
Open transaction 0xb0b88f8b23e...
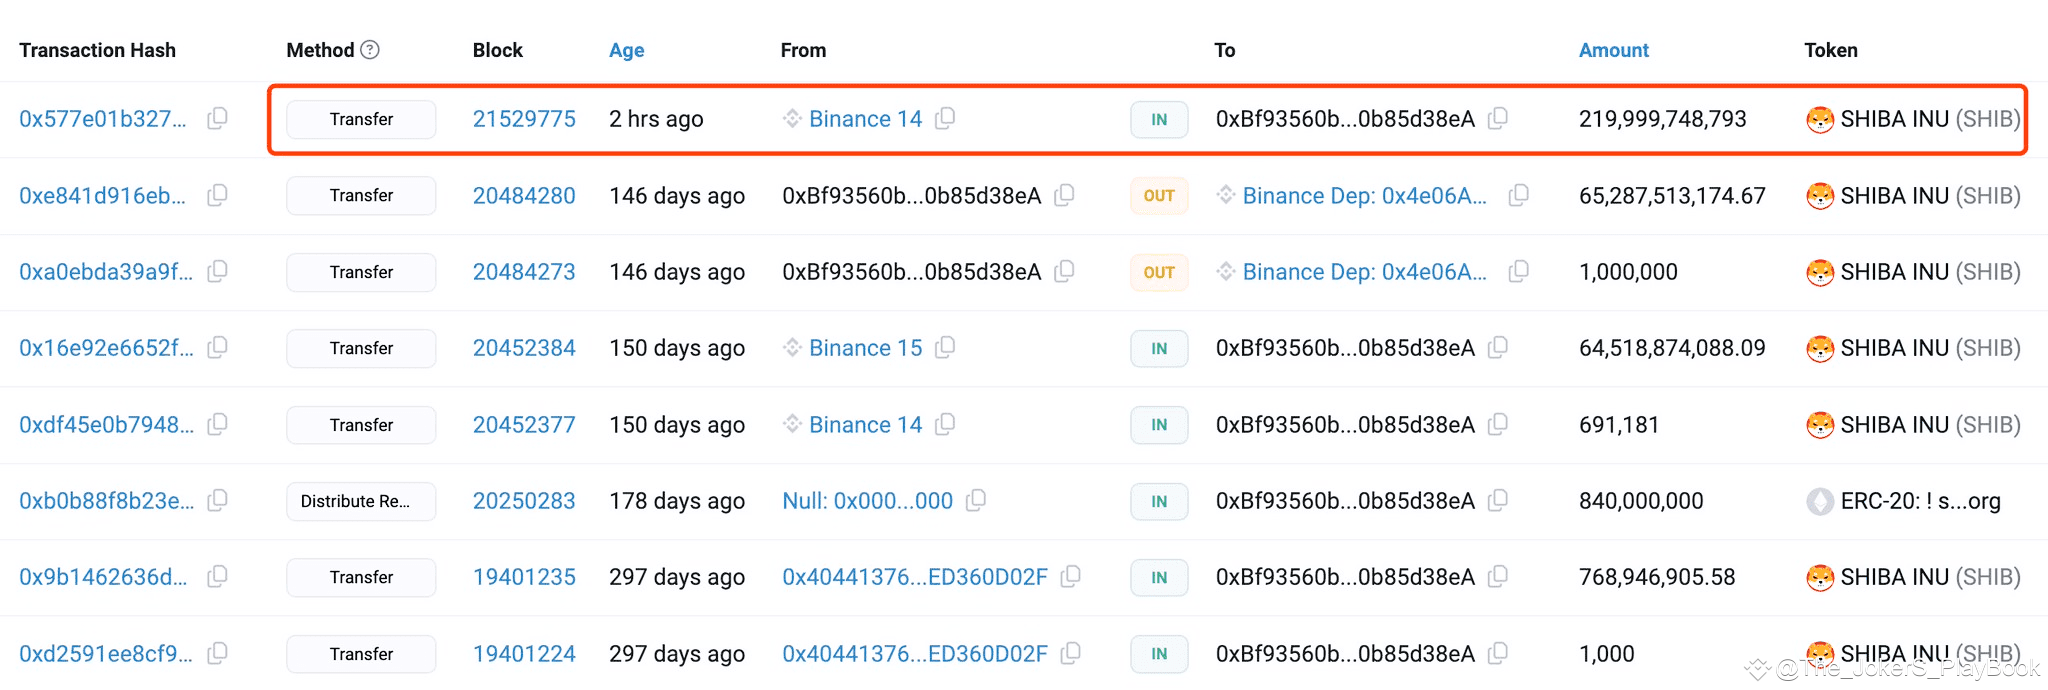[x=106, y=500]
